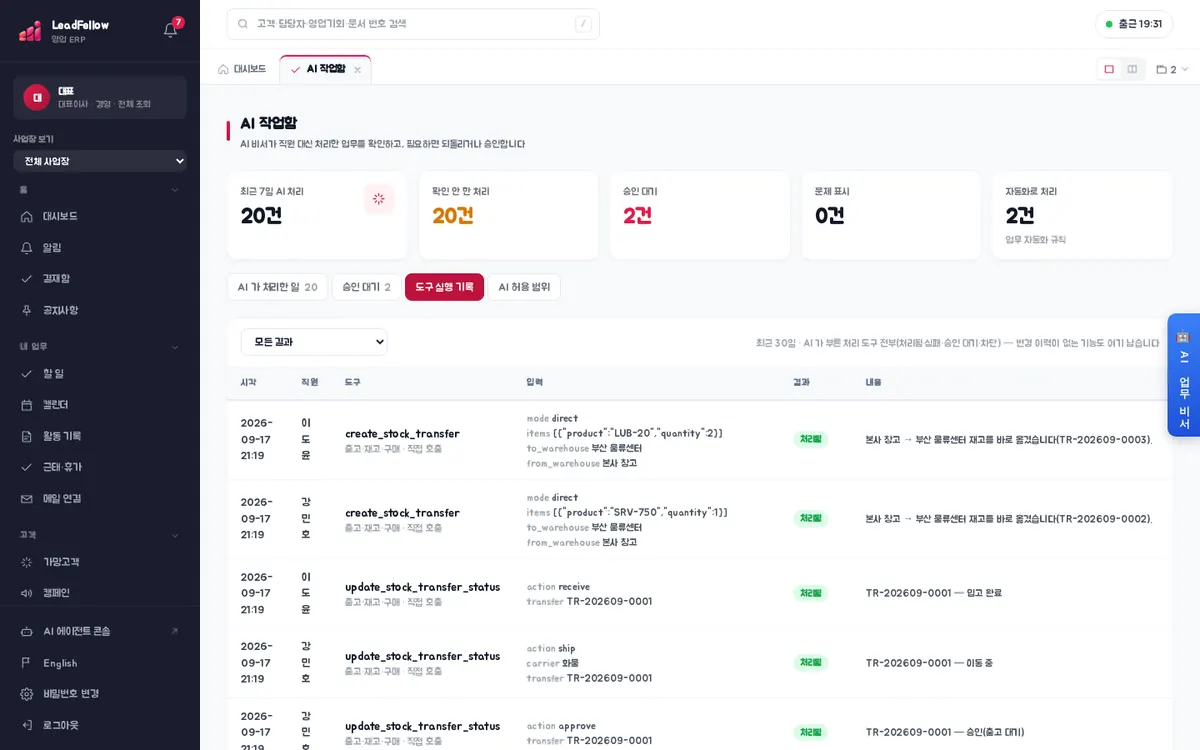Image resolution: width=1200 pixels, height=750 pixels.
Task: Open the 승인 대기 2 filter button
Action: (x=366, y=287)
